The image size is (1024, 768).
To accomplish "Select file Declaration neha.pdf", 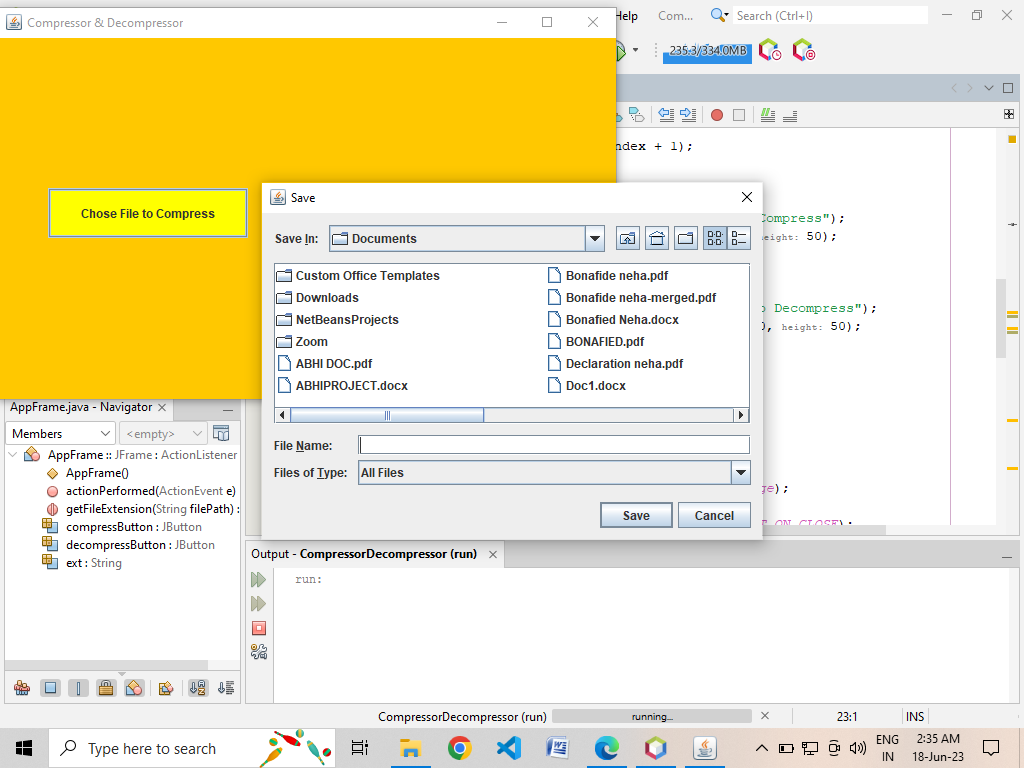I will [x=615, y=364].
